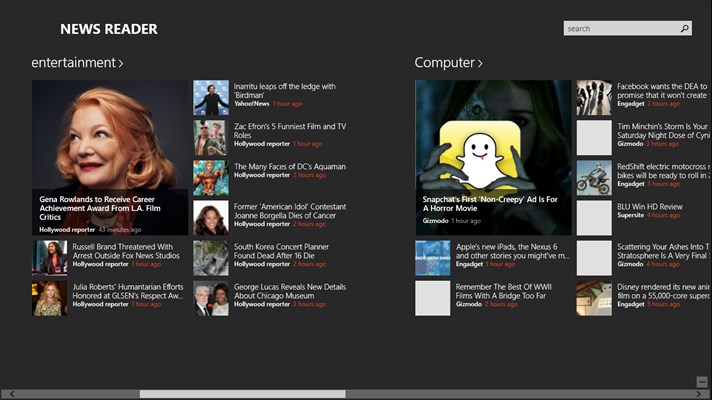Screen dimensions: 712x400
Task: Open 'Remember The Best Of WWII Films' headline
Action: click(x=504, y=291)
